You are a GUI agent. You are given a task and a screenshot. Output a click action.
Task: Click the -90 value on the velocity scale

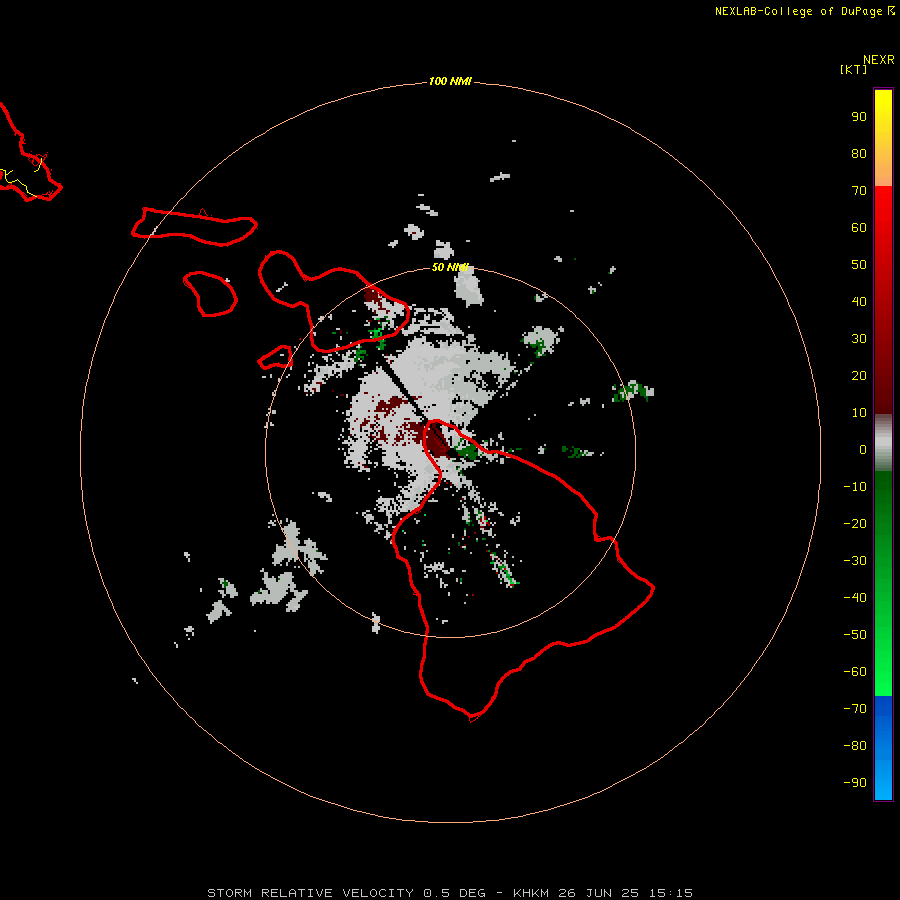(855, 783)
